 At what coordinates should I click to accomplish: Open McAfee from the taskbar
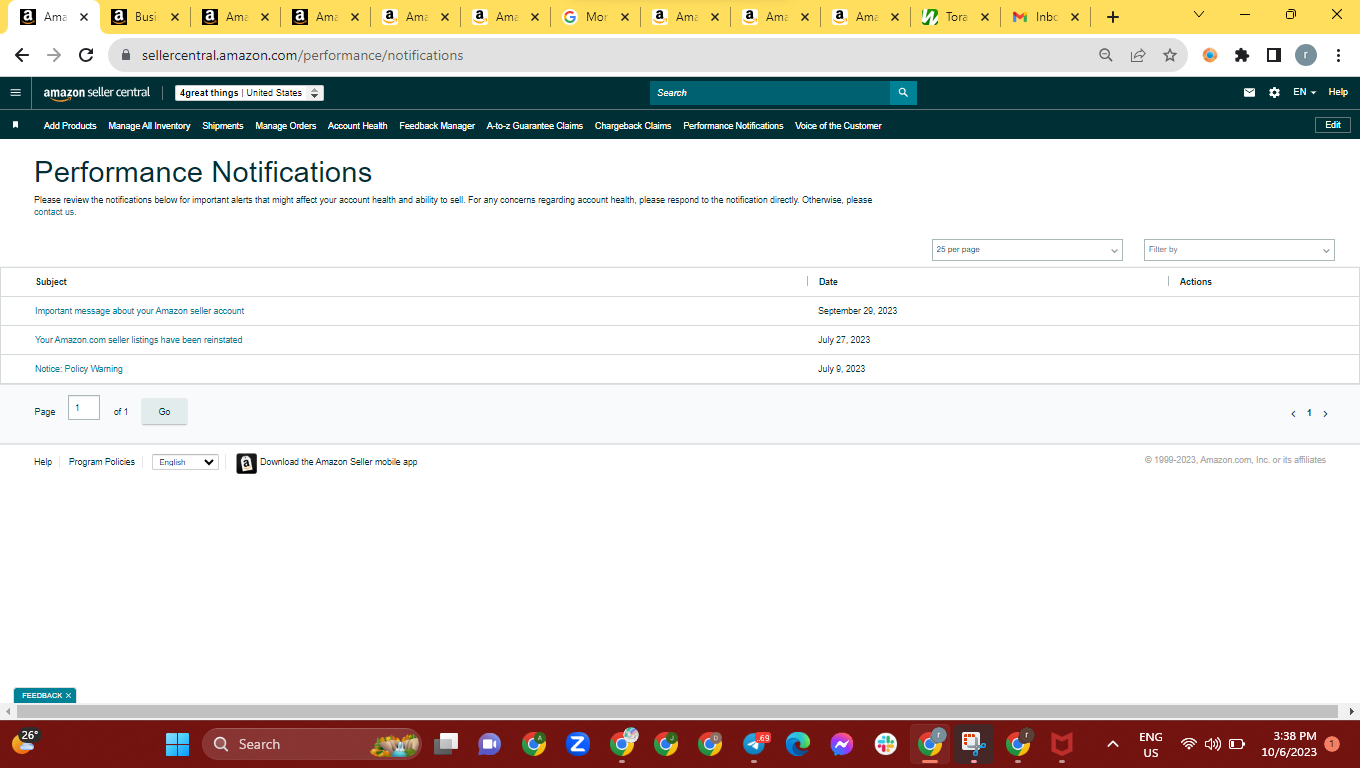(x=1061, y=744)
